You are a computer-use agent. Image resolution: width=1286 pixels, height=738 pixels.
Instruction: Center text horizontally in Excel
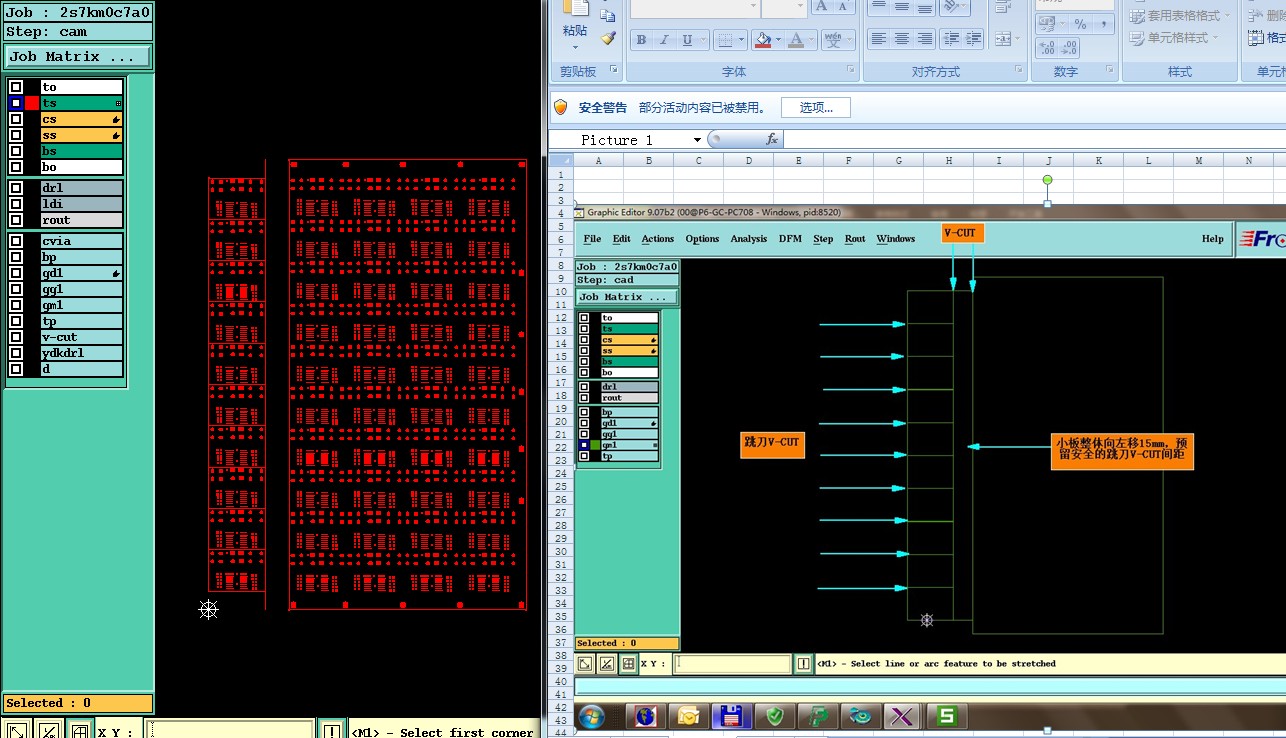pos(901,39)
